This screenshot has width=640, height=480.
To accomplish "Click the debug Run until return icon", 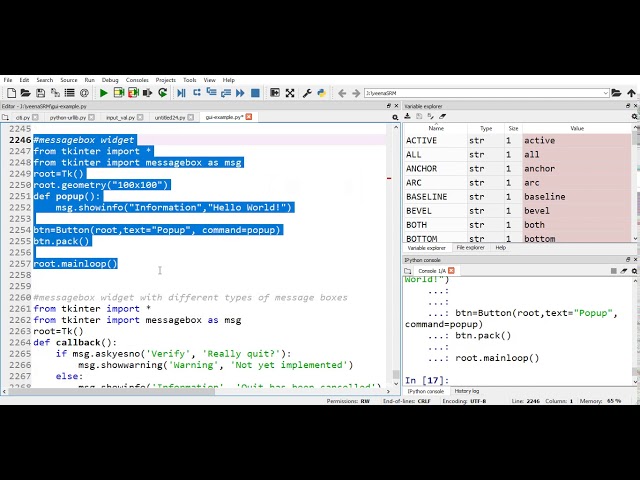I will click(226, 93).
